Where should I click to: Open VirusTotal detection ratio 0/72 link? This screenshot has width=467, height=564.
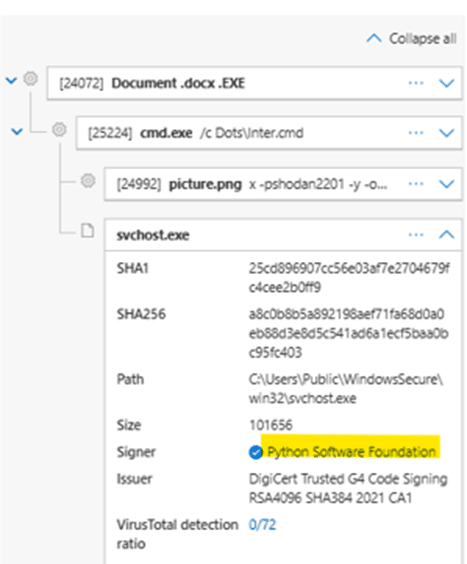[x=262, y=525]
